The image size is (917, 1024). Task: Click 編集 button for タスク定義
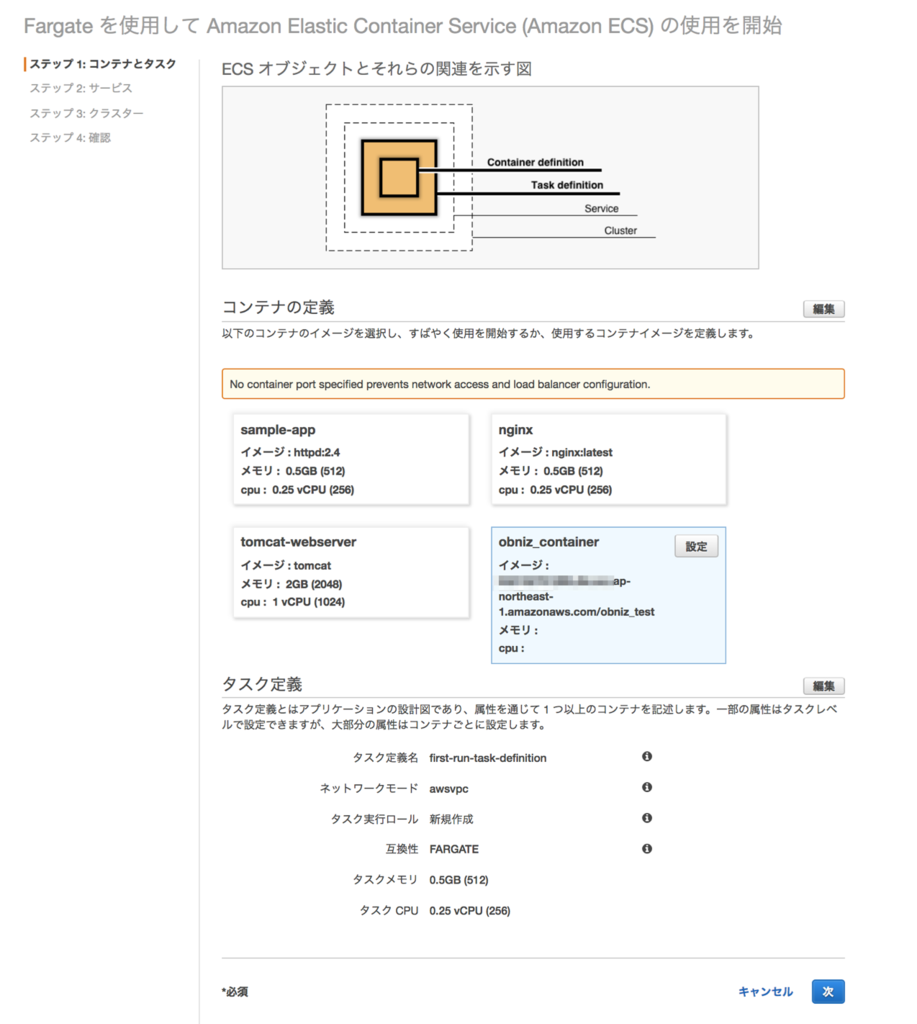coord(824,686)
